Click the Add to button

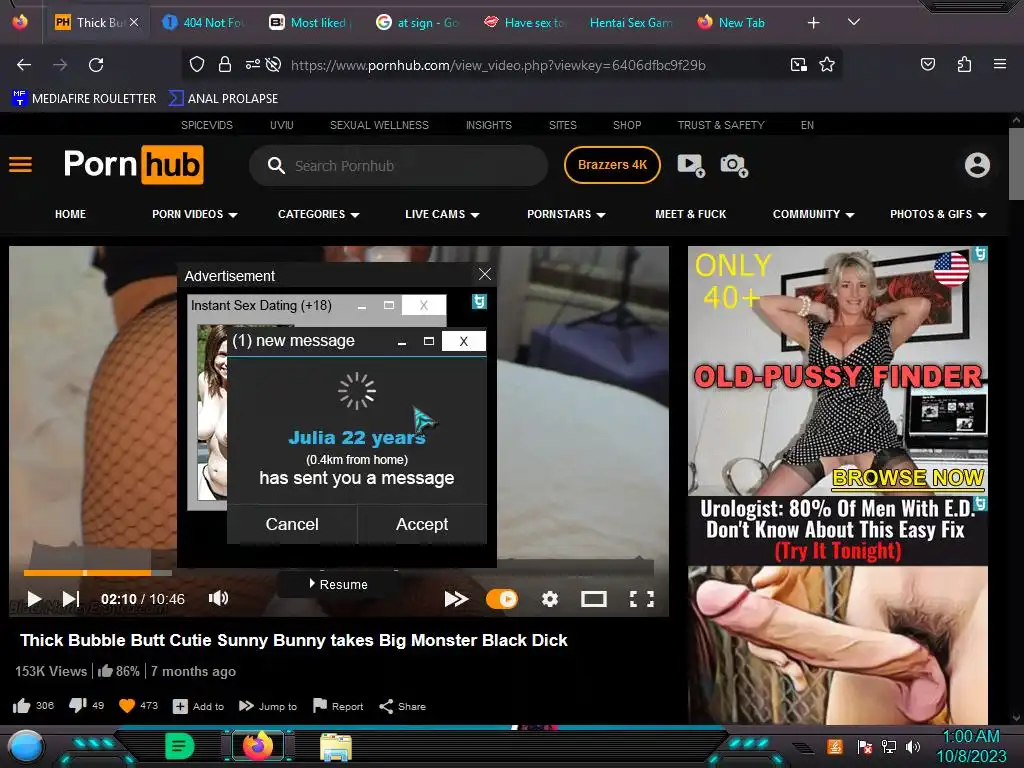coord(198,706)
